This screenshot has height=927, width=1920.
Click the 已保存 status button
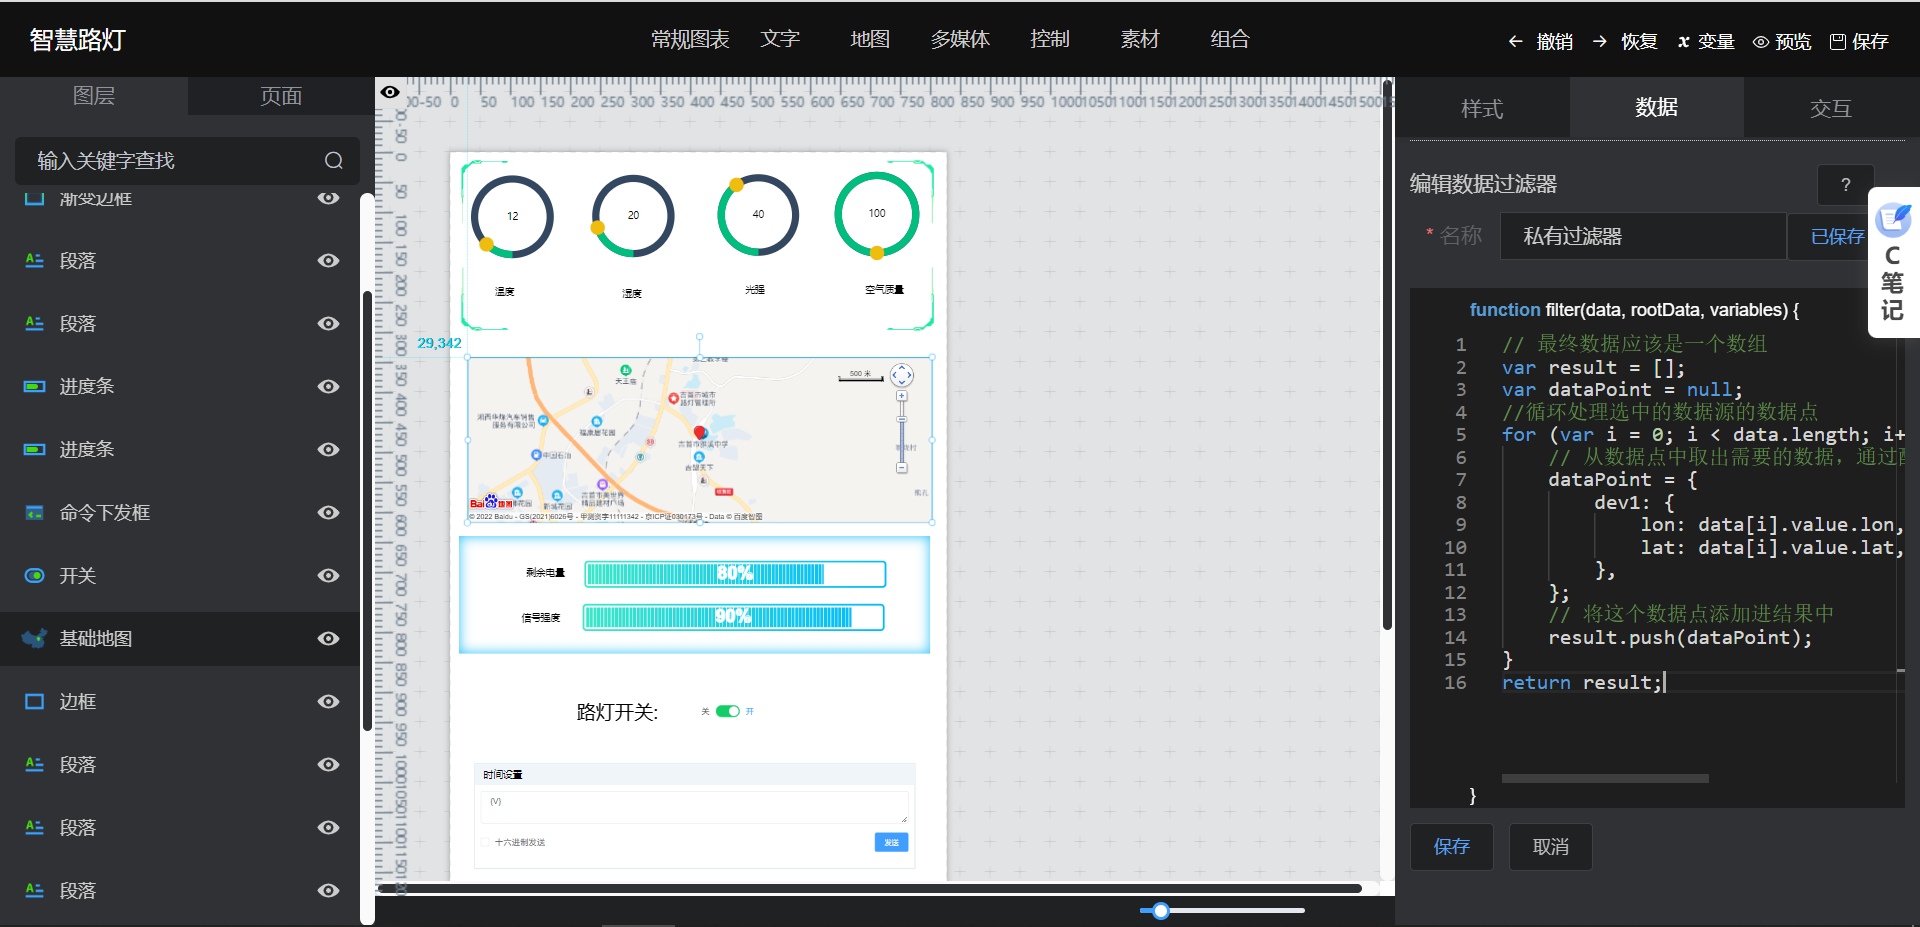[x=1837, y=236]
